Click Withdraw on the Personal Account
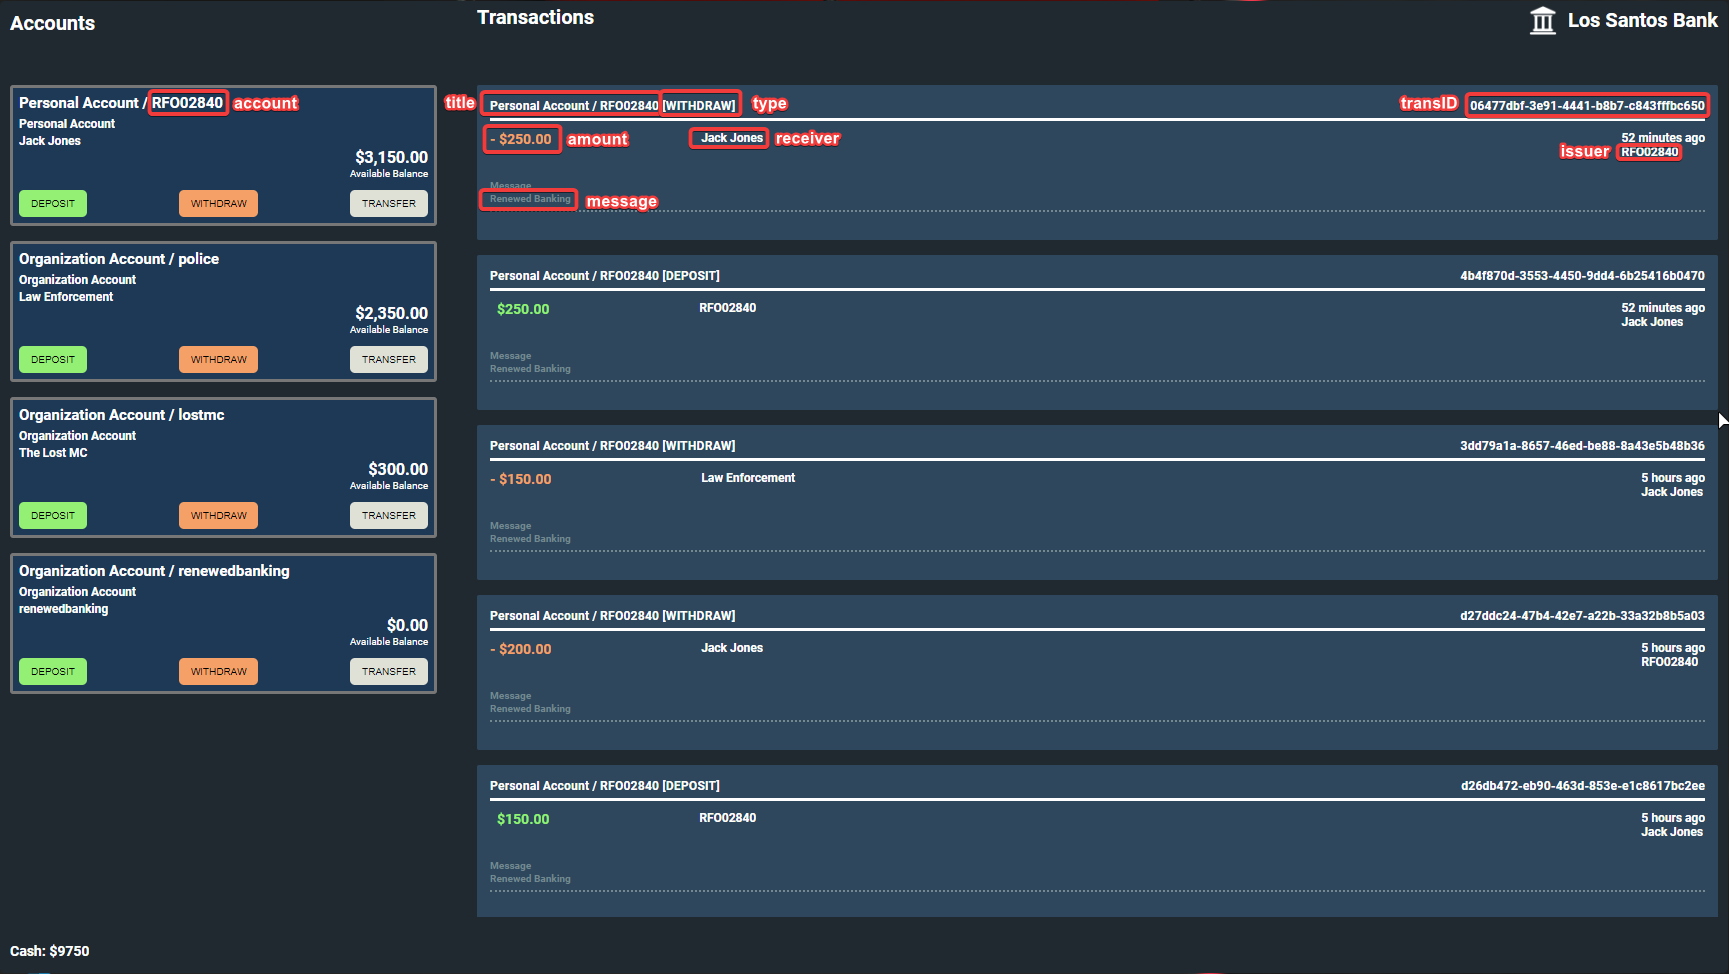The image size is (1729, 974). coord(218,203)
